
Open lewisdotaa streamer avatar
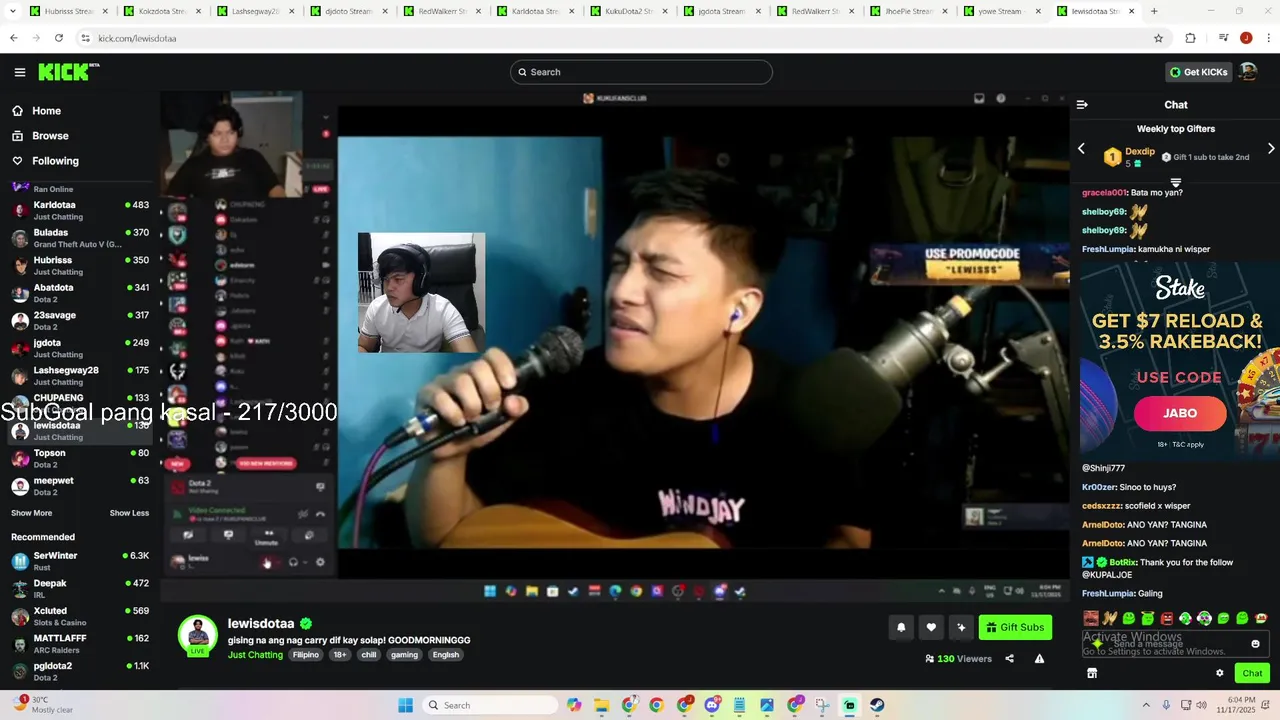198,635
